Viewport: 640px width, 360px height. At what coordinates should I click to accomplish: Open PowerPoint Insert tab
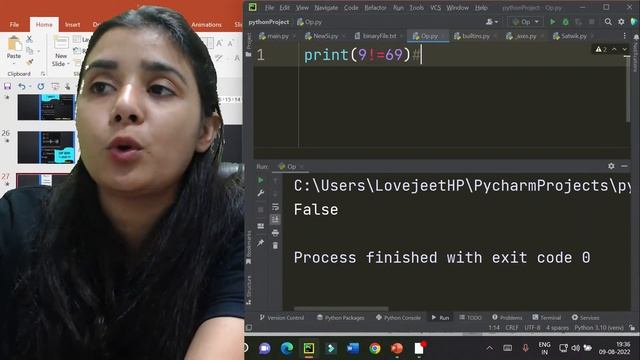tap(72, 24)
